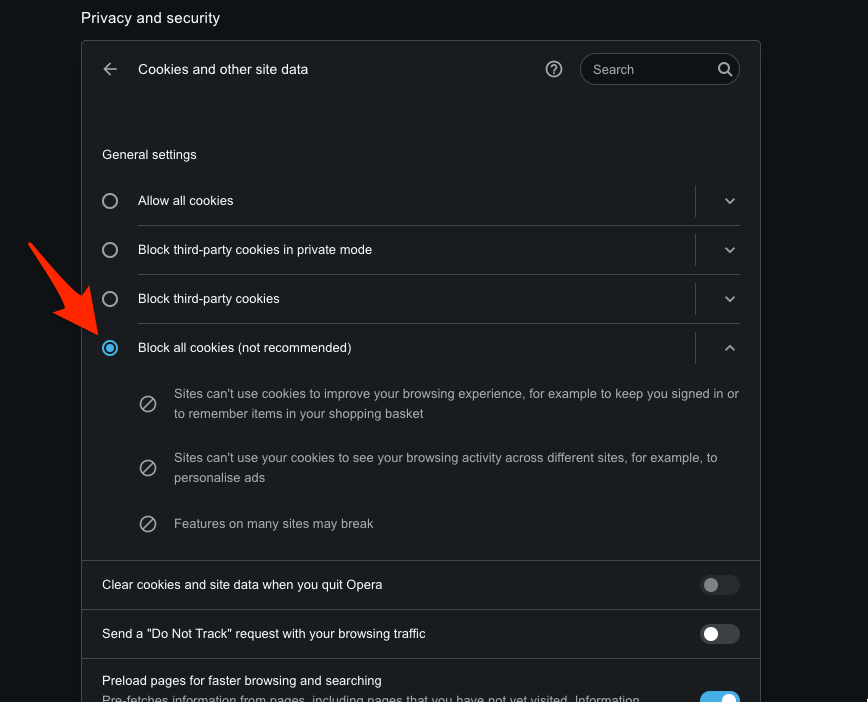Open the help question mark icon

pyautogui.click(x=554, y=69)
